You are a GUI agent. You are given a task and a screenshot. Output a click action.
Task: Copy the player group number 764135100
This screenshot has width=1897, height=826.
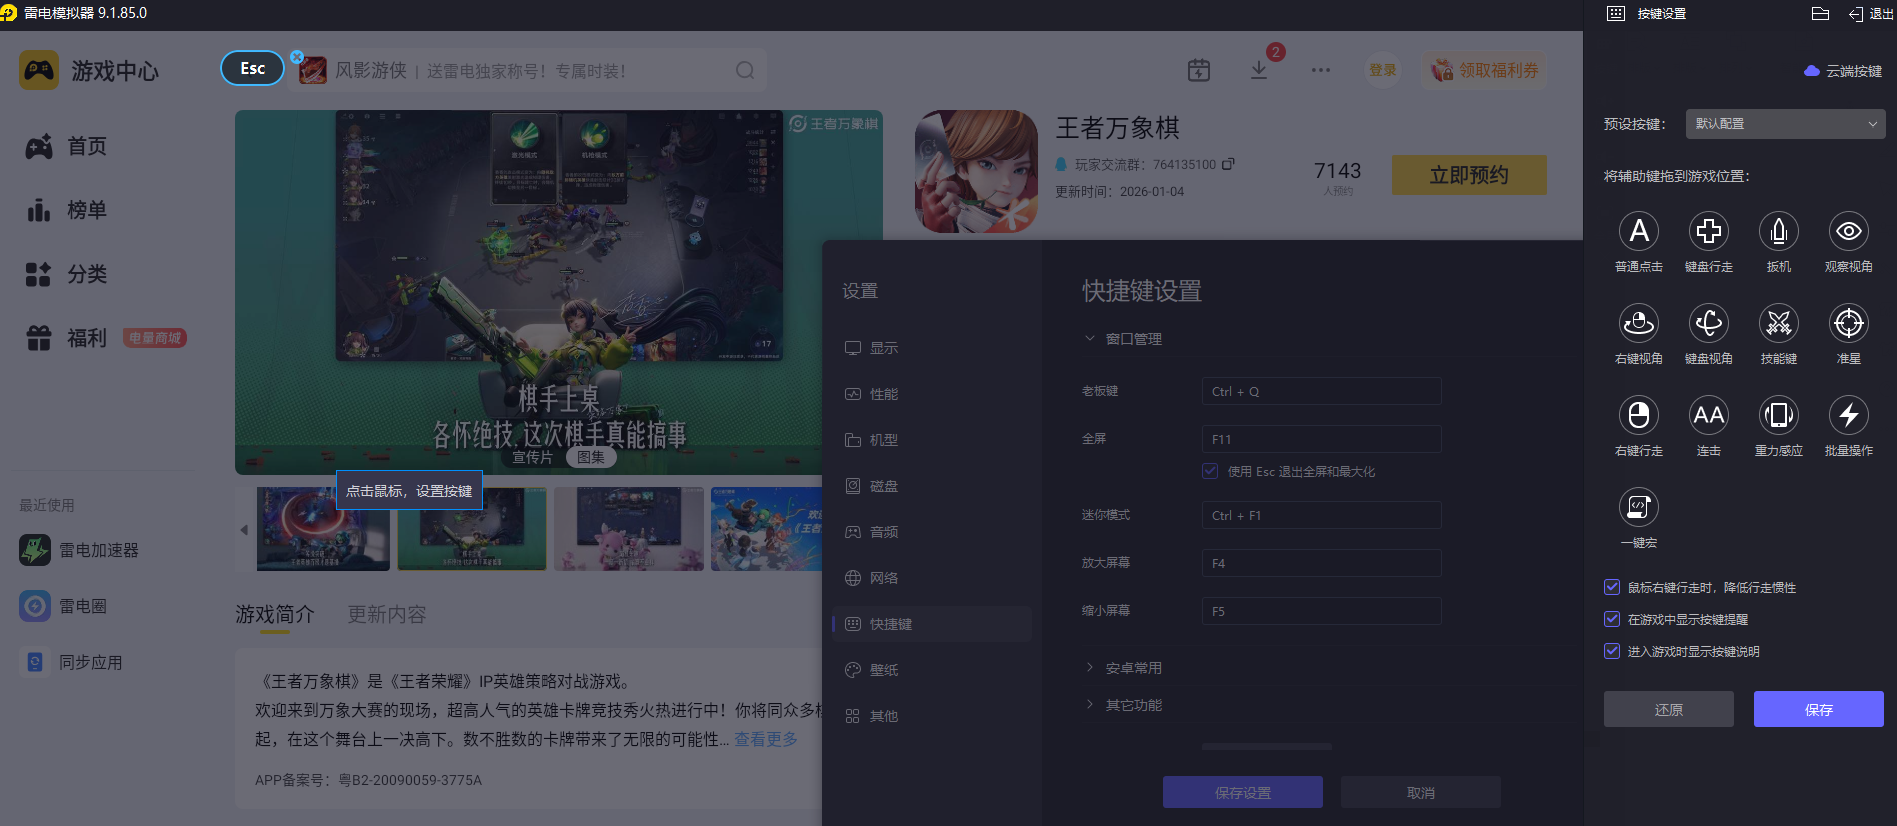click(x=1228, y=164)
